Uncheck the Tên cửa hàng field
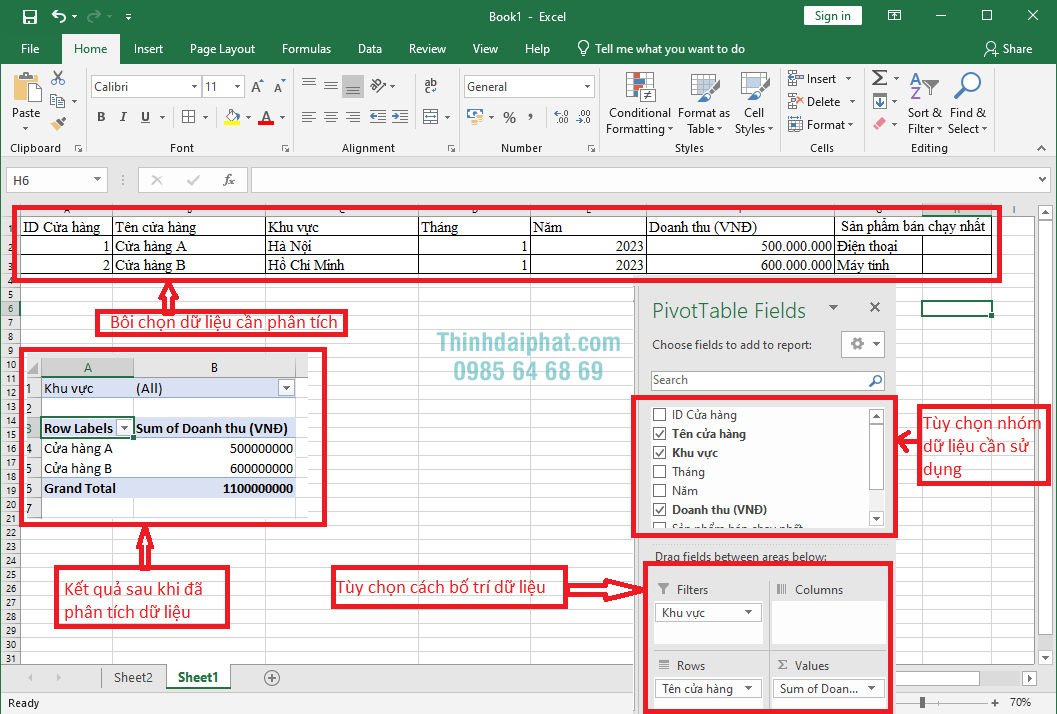The width and height of the screenshot is (1057, 714). (x=660, y=434)
